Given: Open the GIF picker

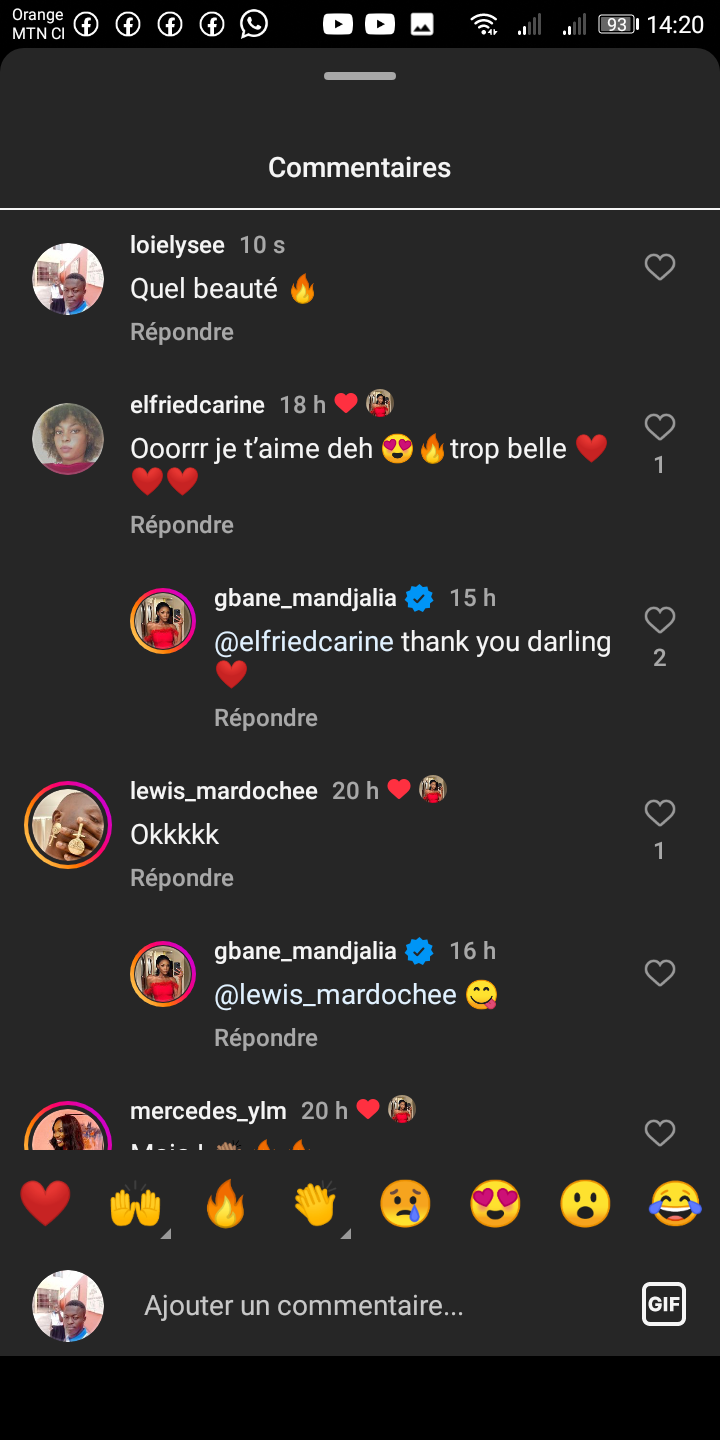Looking at the screenshot, I should [664, 1304].
